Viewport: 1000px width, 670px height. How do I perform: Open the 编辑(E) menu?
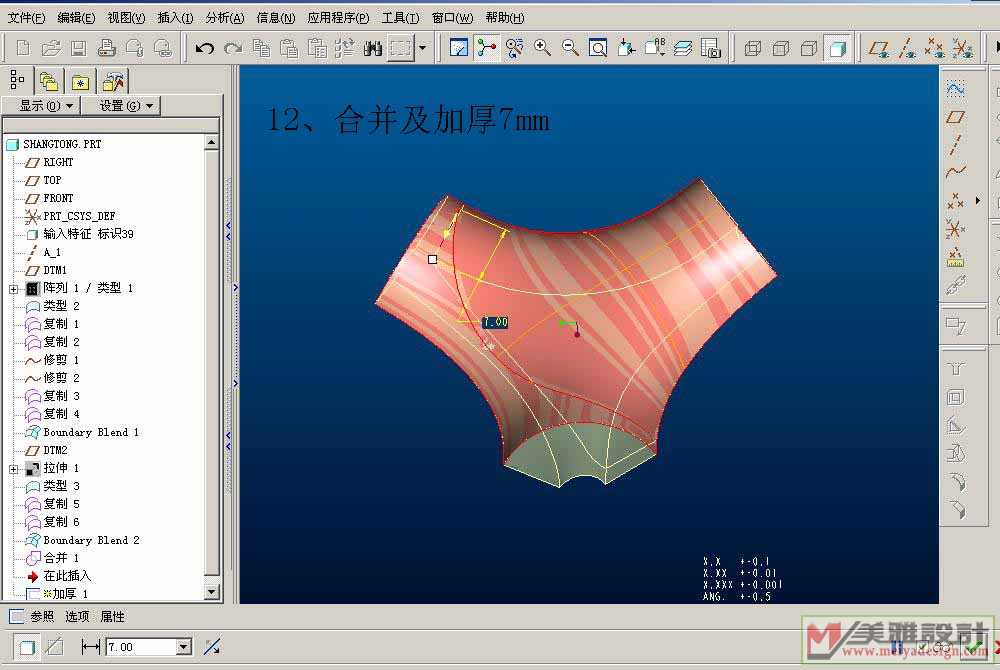(x=76, y=18)
